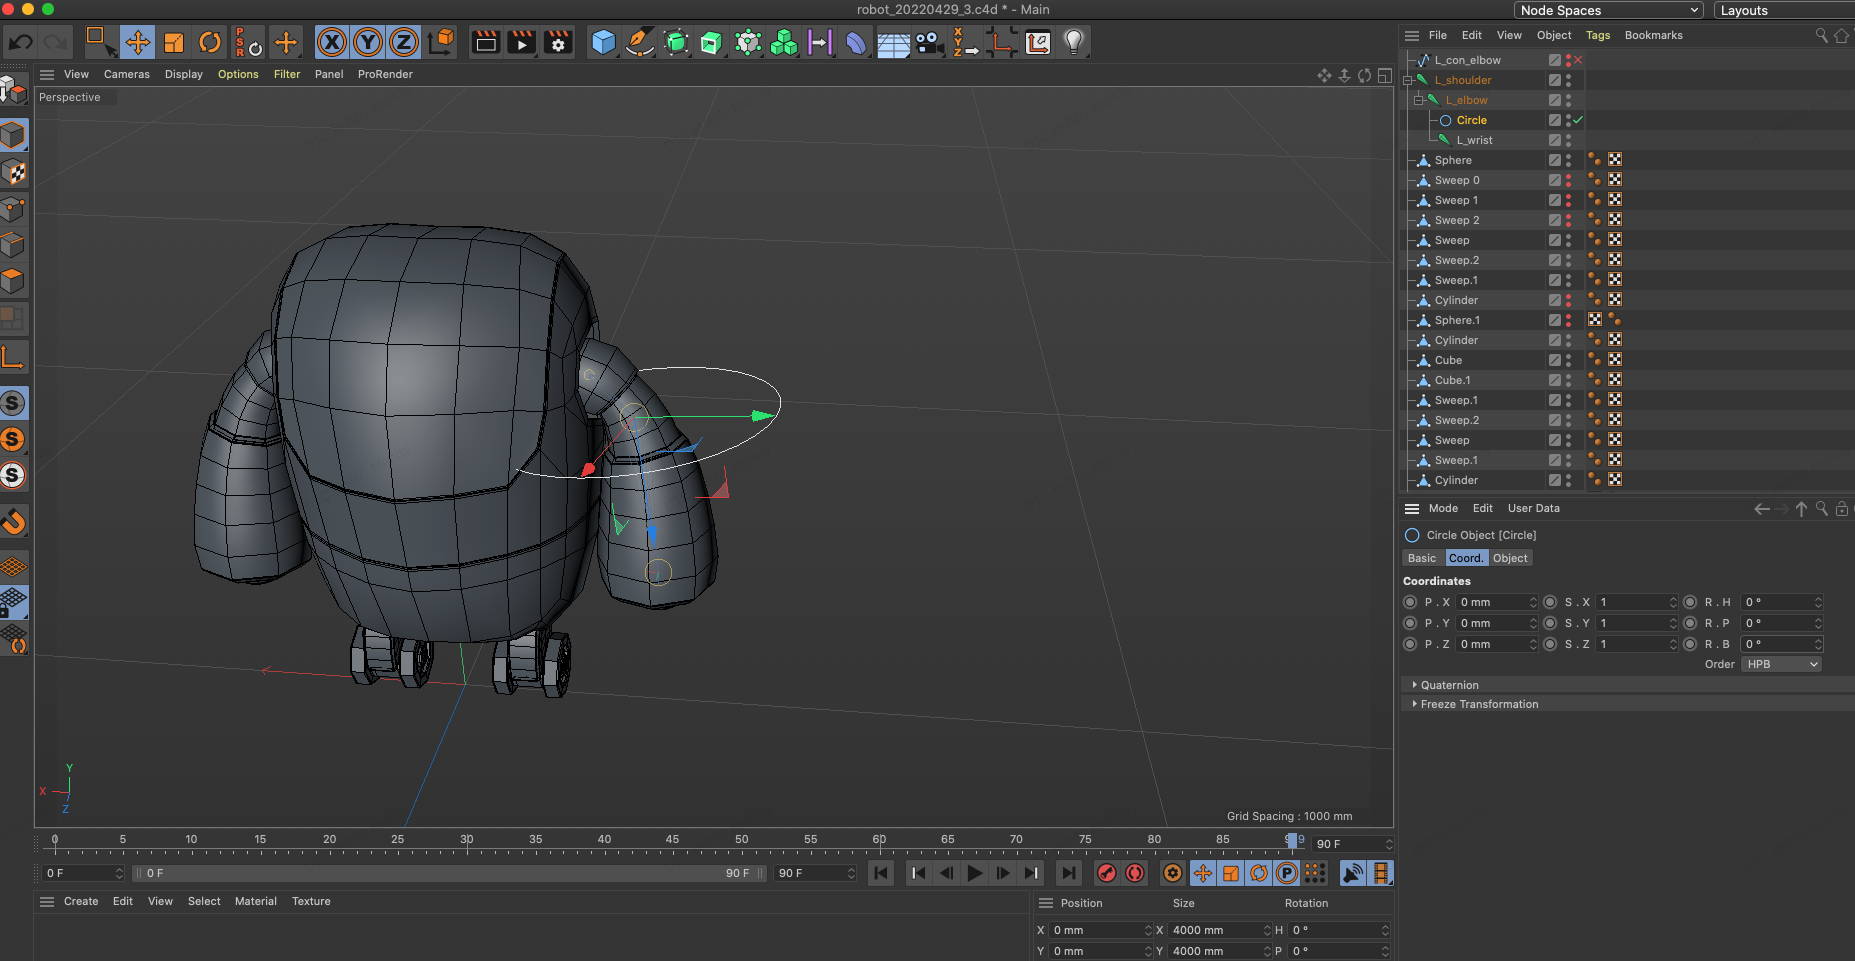Select the Rotate tool in top toolbar
Viewport: 1855px width, 961px height.
coord(210,42)
